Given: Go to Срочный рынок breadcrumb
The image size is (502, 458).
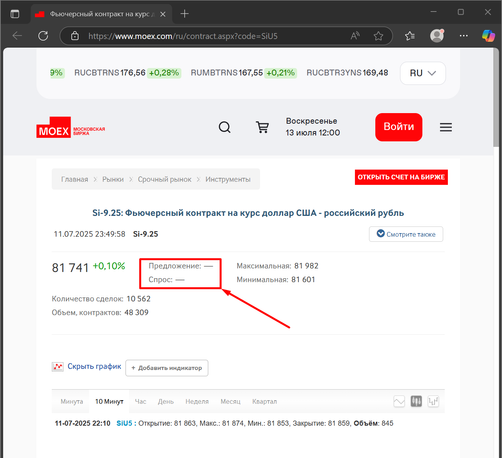Looking at the screenshot, I should [x=165, y=179].
